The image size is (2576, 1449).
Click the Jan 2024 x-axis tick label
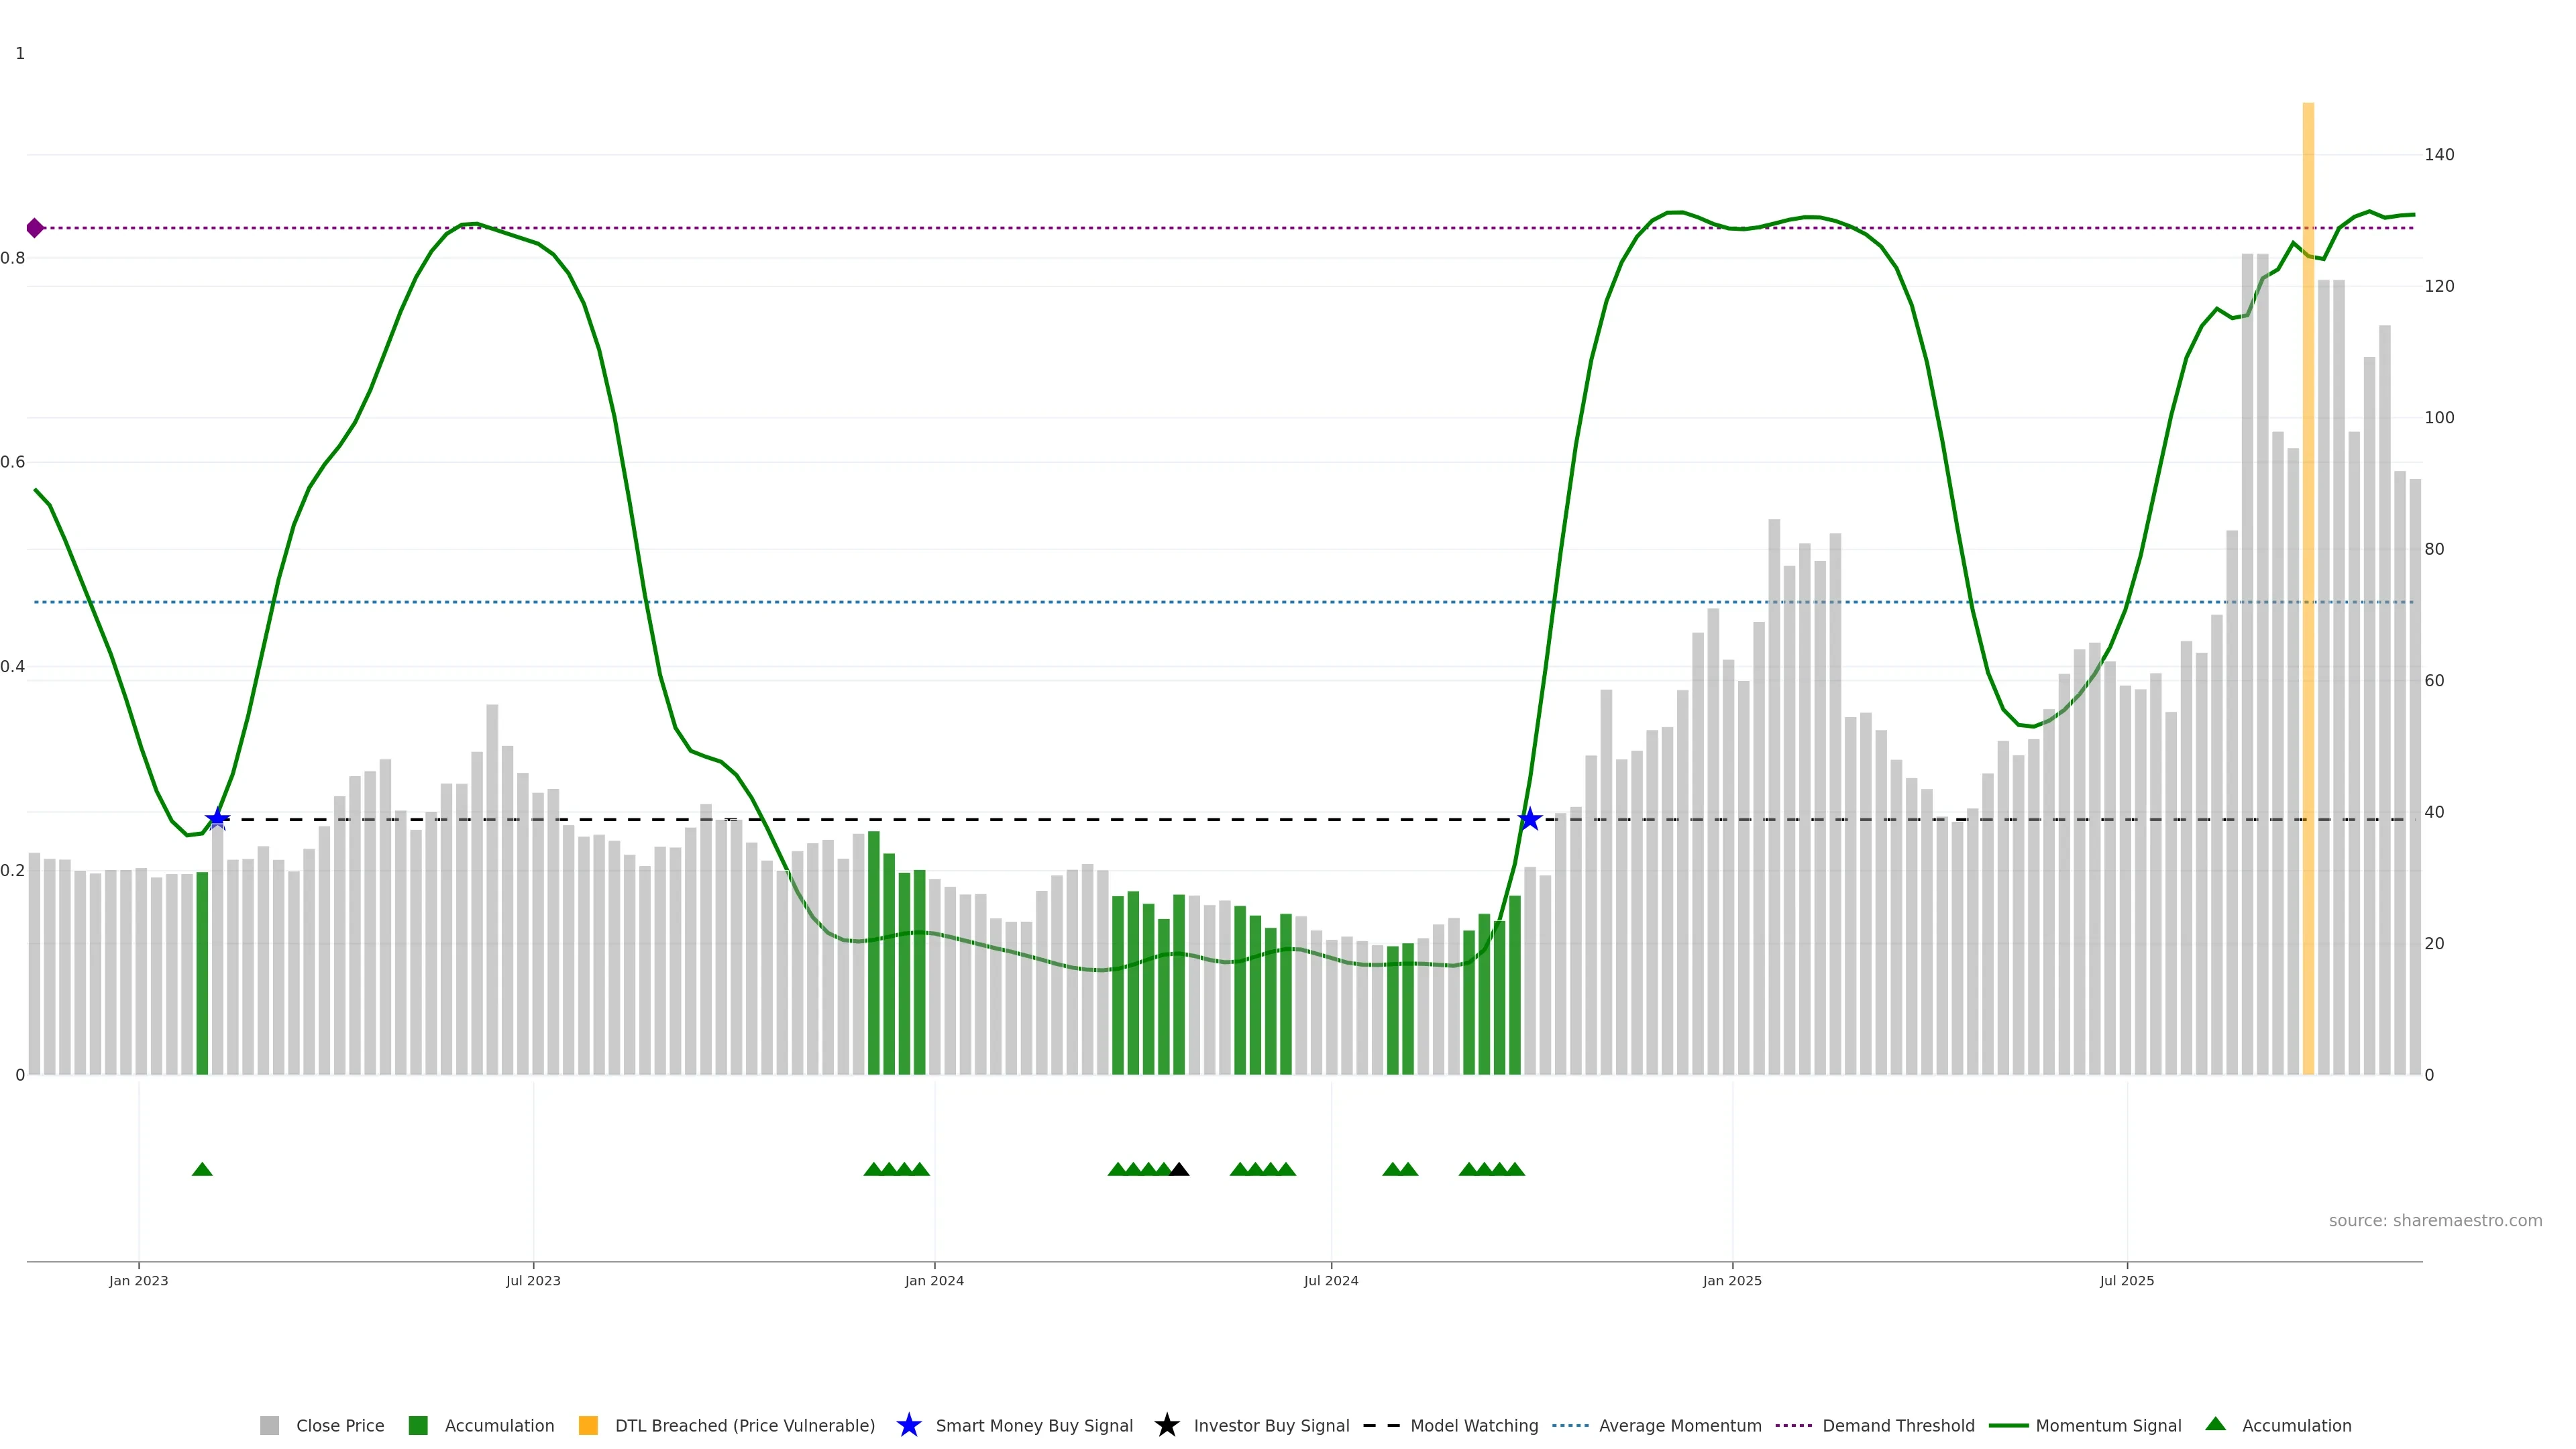[x=934, y=1280]
